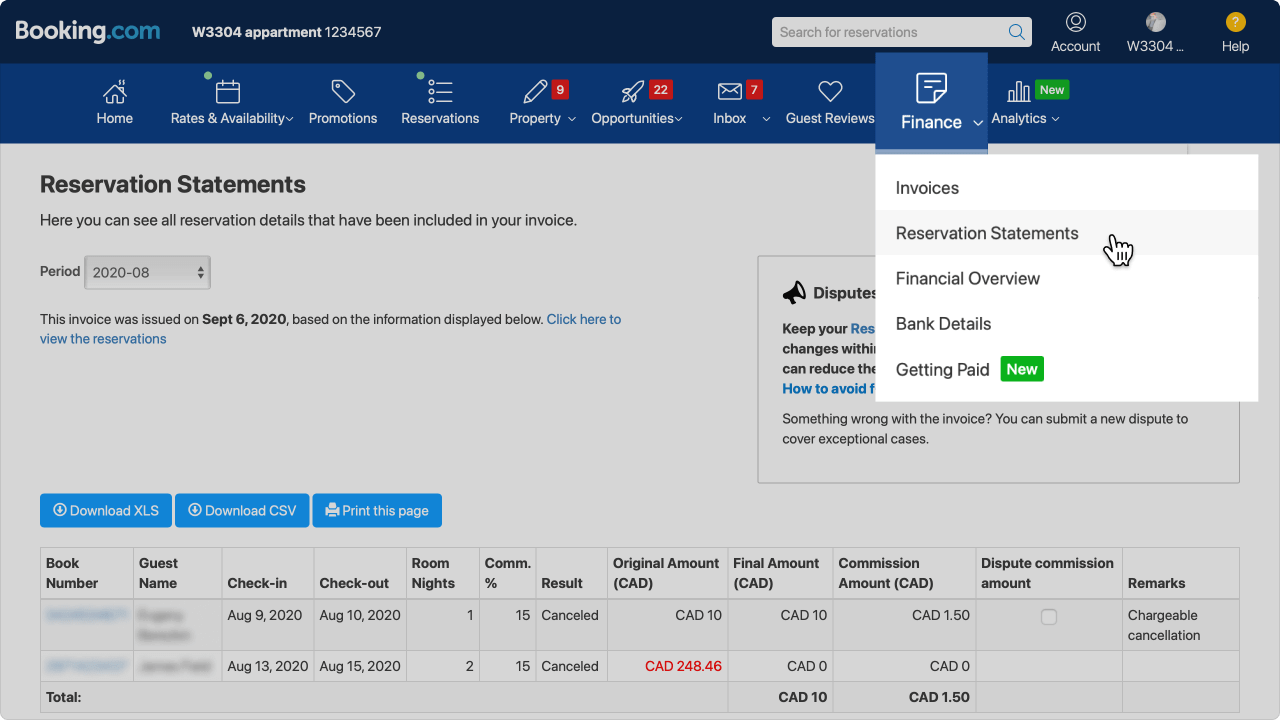
Task: Click the search magnifier in reservations search
Action: (1016, 32)
